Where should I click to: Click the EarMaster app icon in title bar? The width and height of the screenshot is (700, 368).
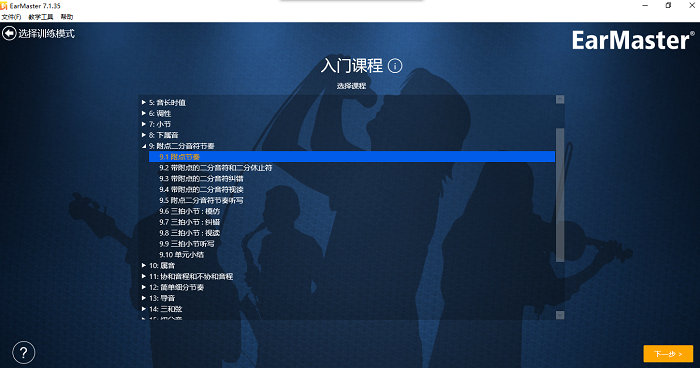tap(4, 5)
